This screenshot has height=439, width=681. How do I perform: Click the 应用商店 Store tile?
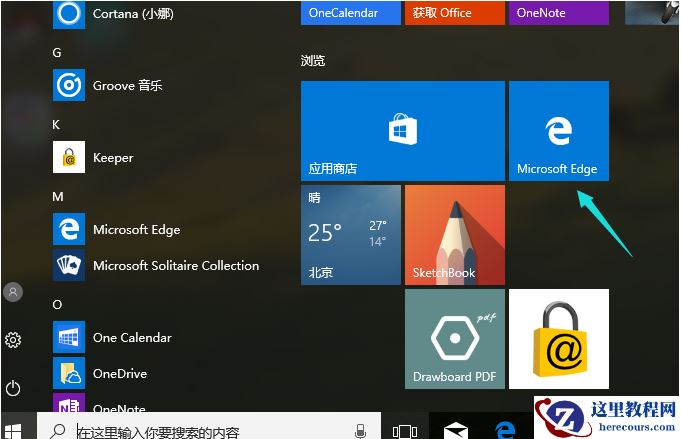pyautogui.click(x=403, y=131)
